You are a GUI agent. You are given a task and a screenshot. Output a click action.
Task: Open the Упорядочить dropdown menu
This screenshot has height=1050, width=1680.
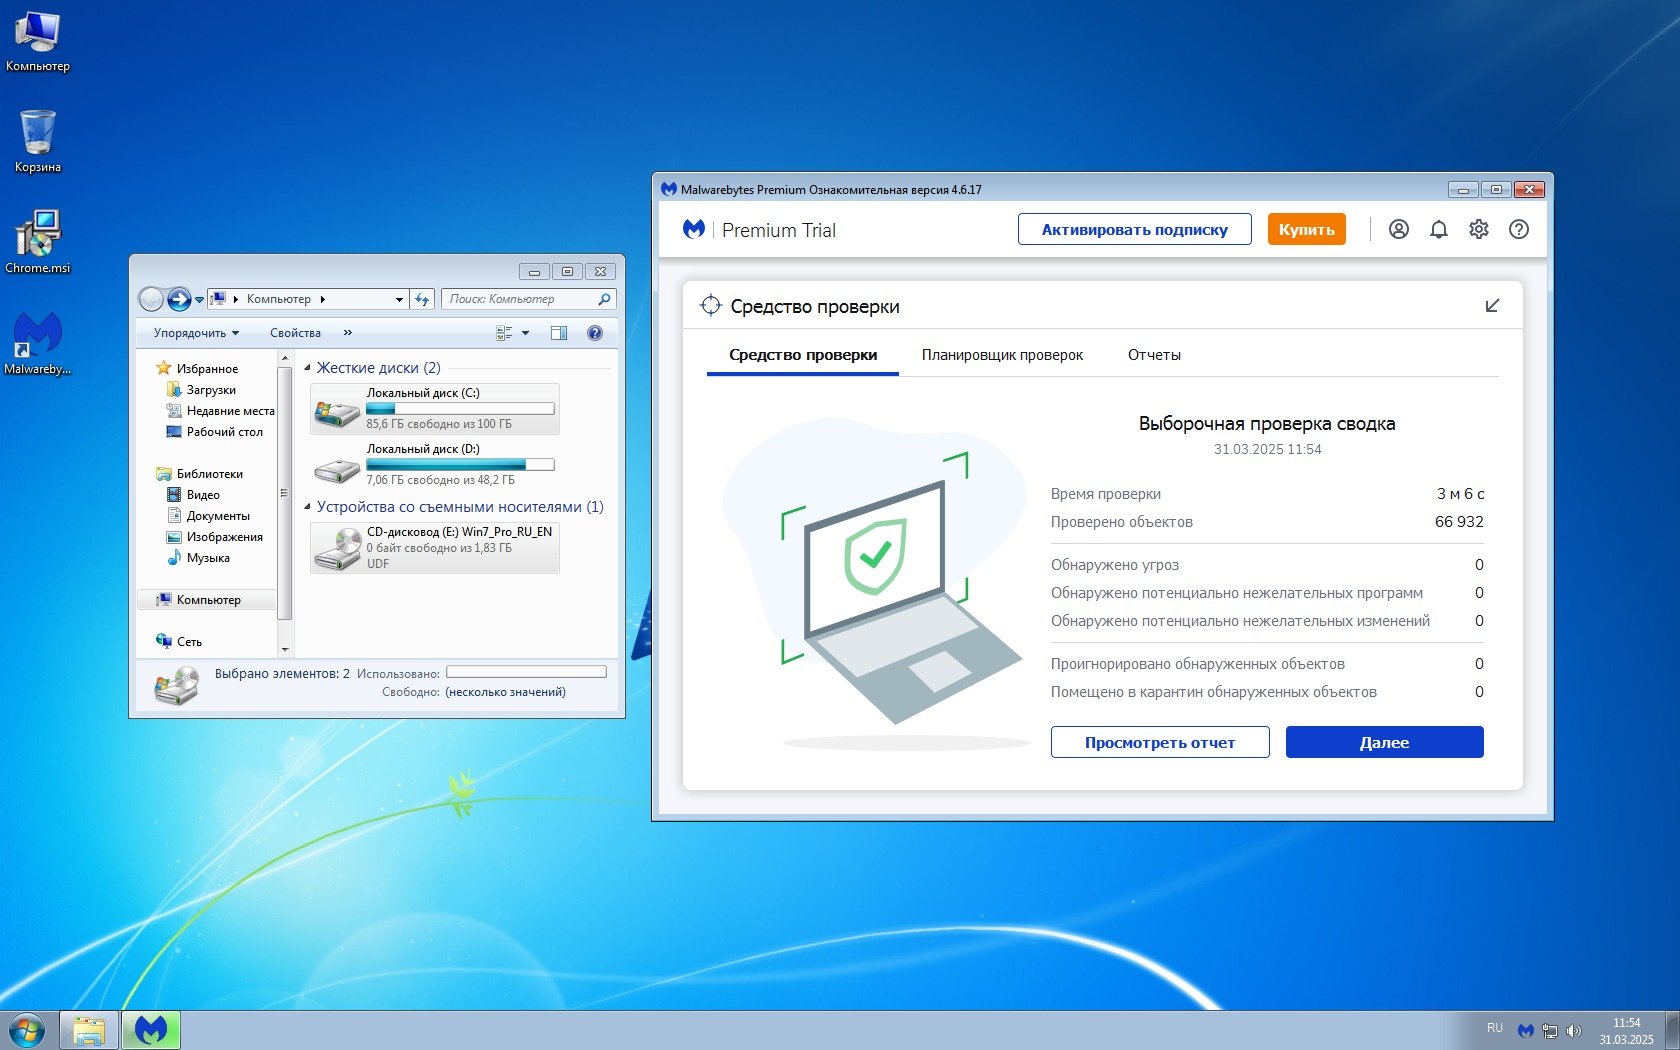196,333
